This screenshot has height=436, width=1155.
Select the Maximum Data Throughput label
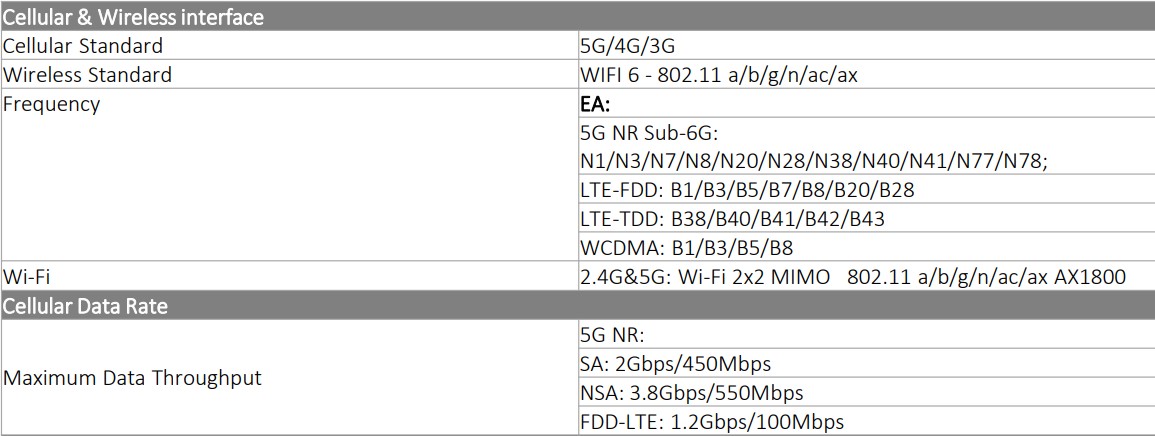(x=133, y=378)
